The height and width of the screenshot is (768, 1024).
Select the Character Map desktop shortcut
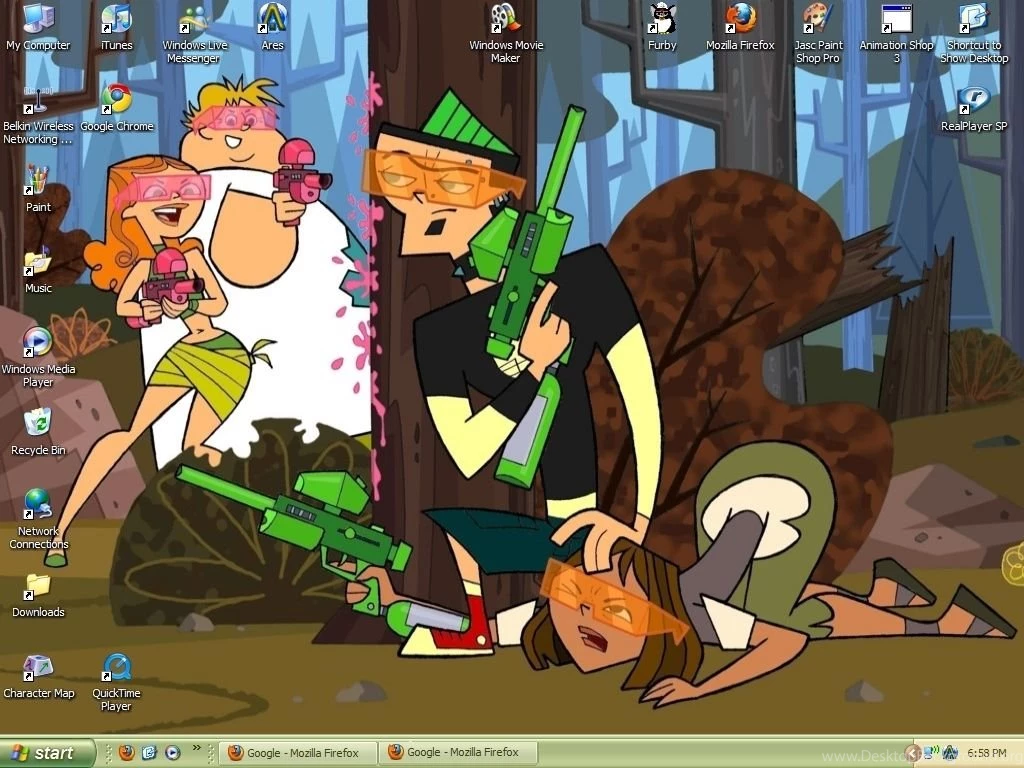click(38, 675)
